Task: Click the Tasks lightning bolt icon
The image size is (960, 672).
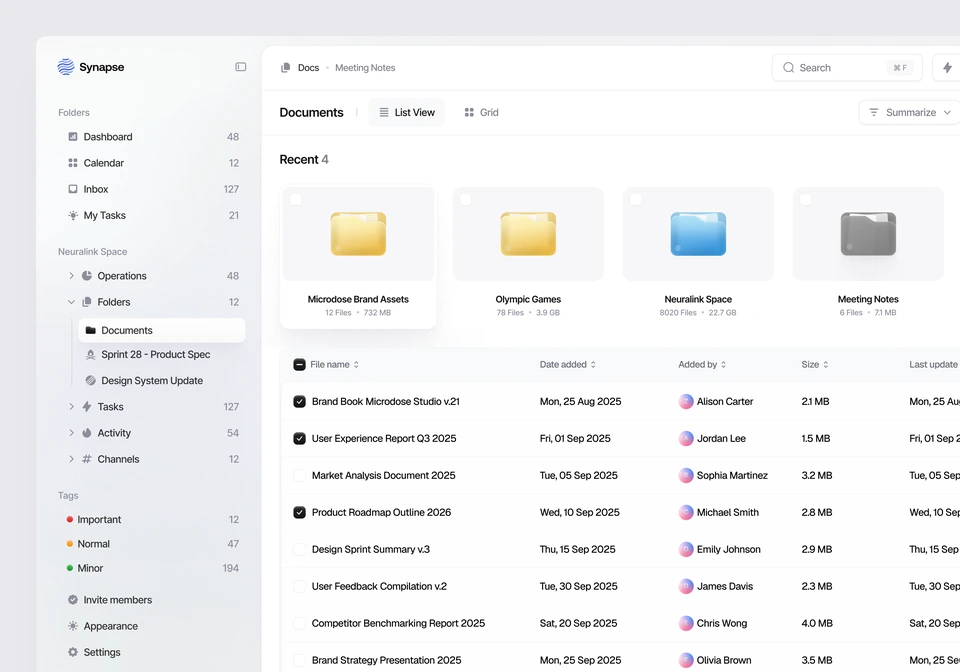Action: tap(87, 406)
